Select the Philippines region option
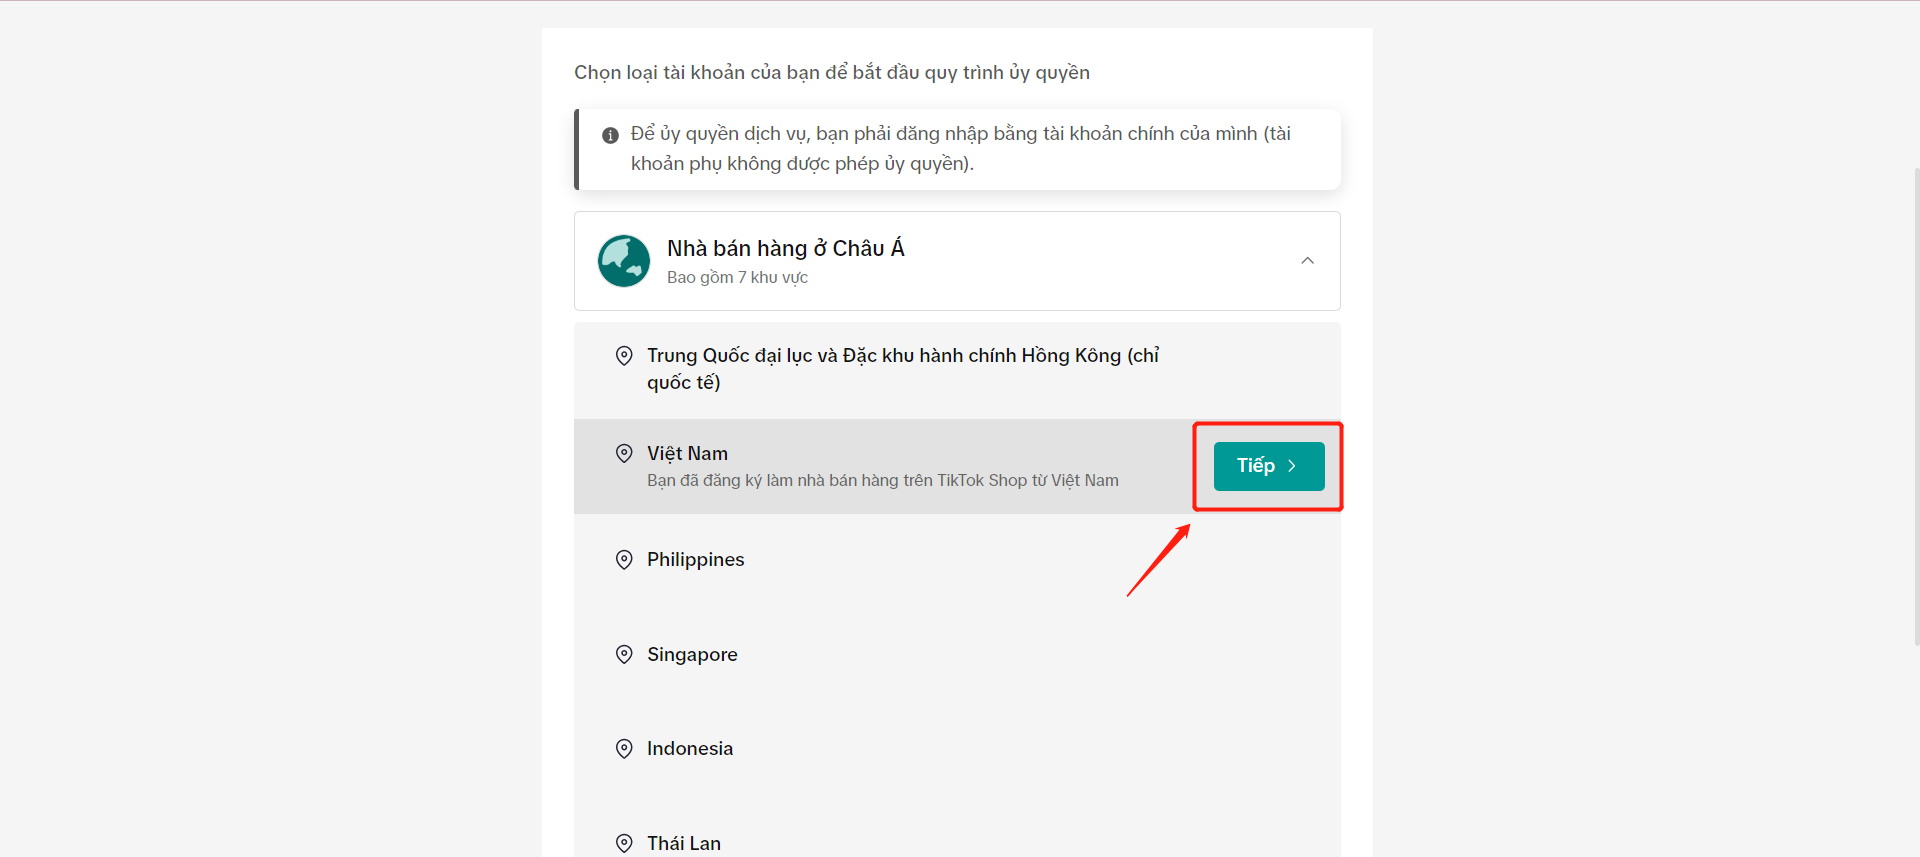This screenshot has height=857, width=1920. point(957,560)
